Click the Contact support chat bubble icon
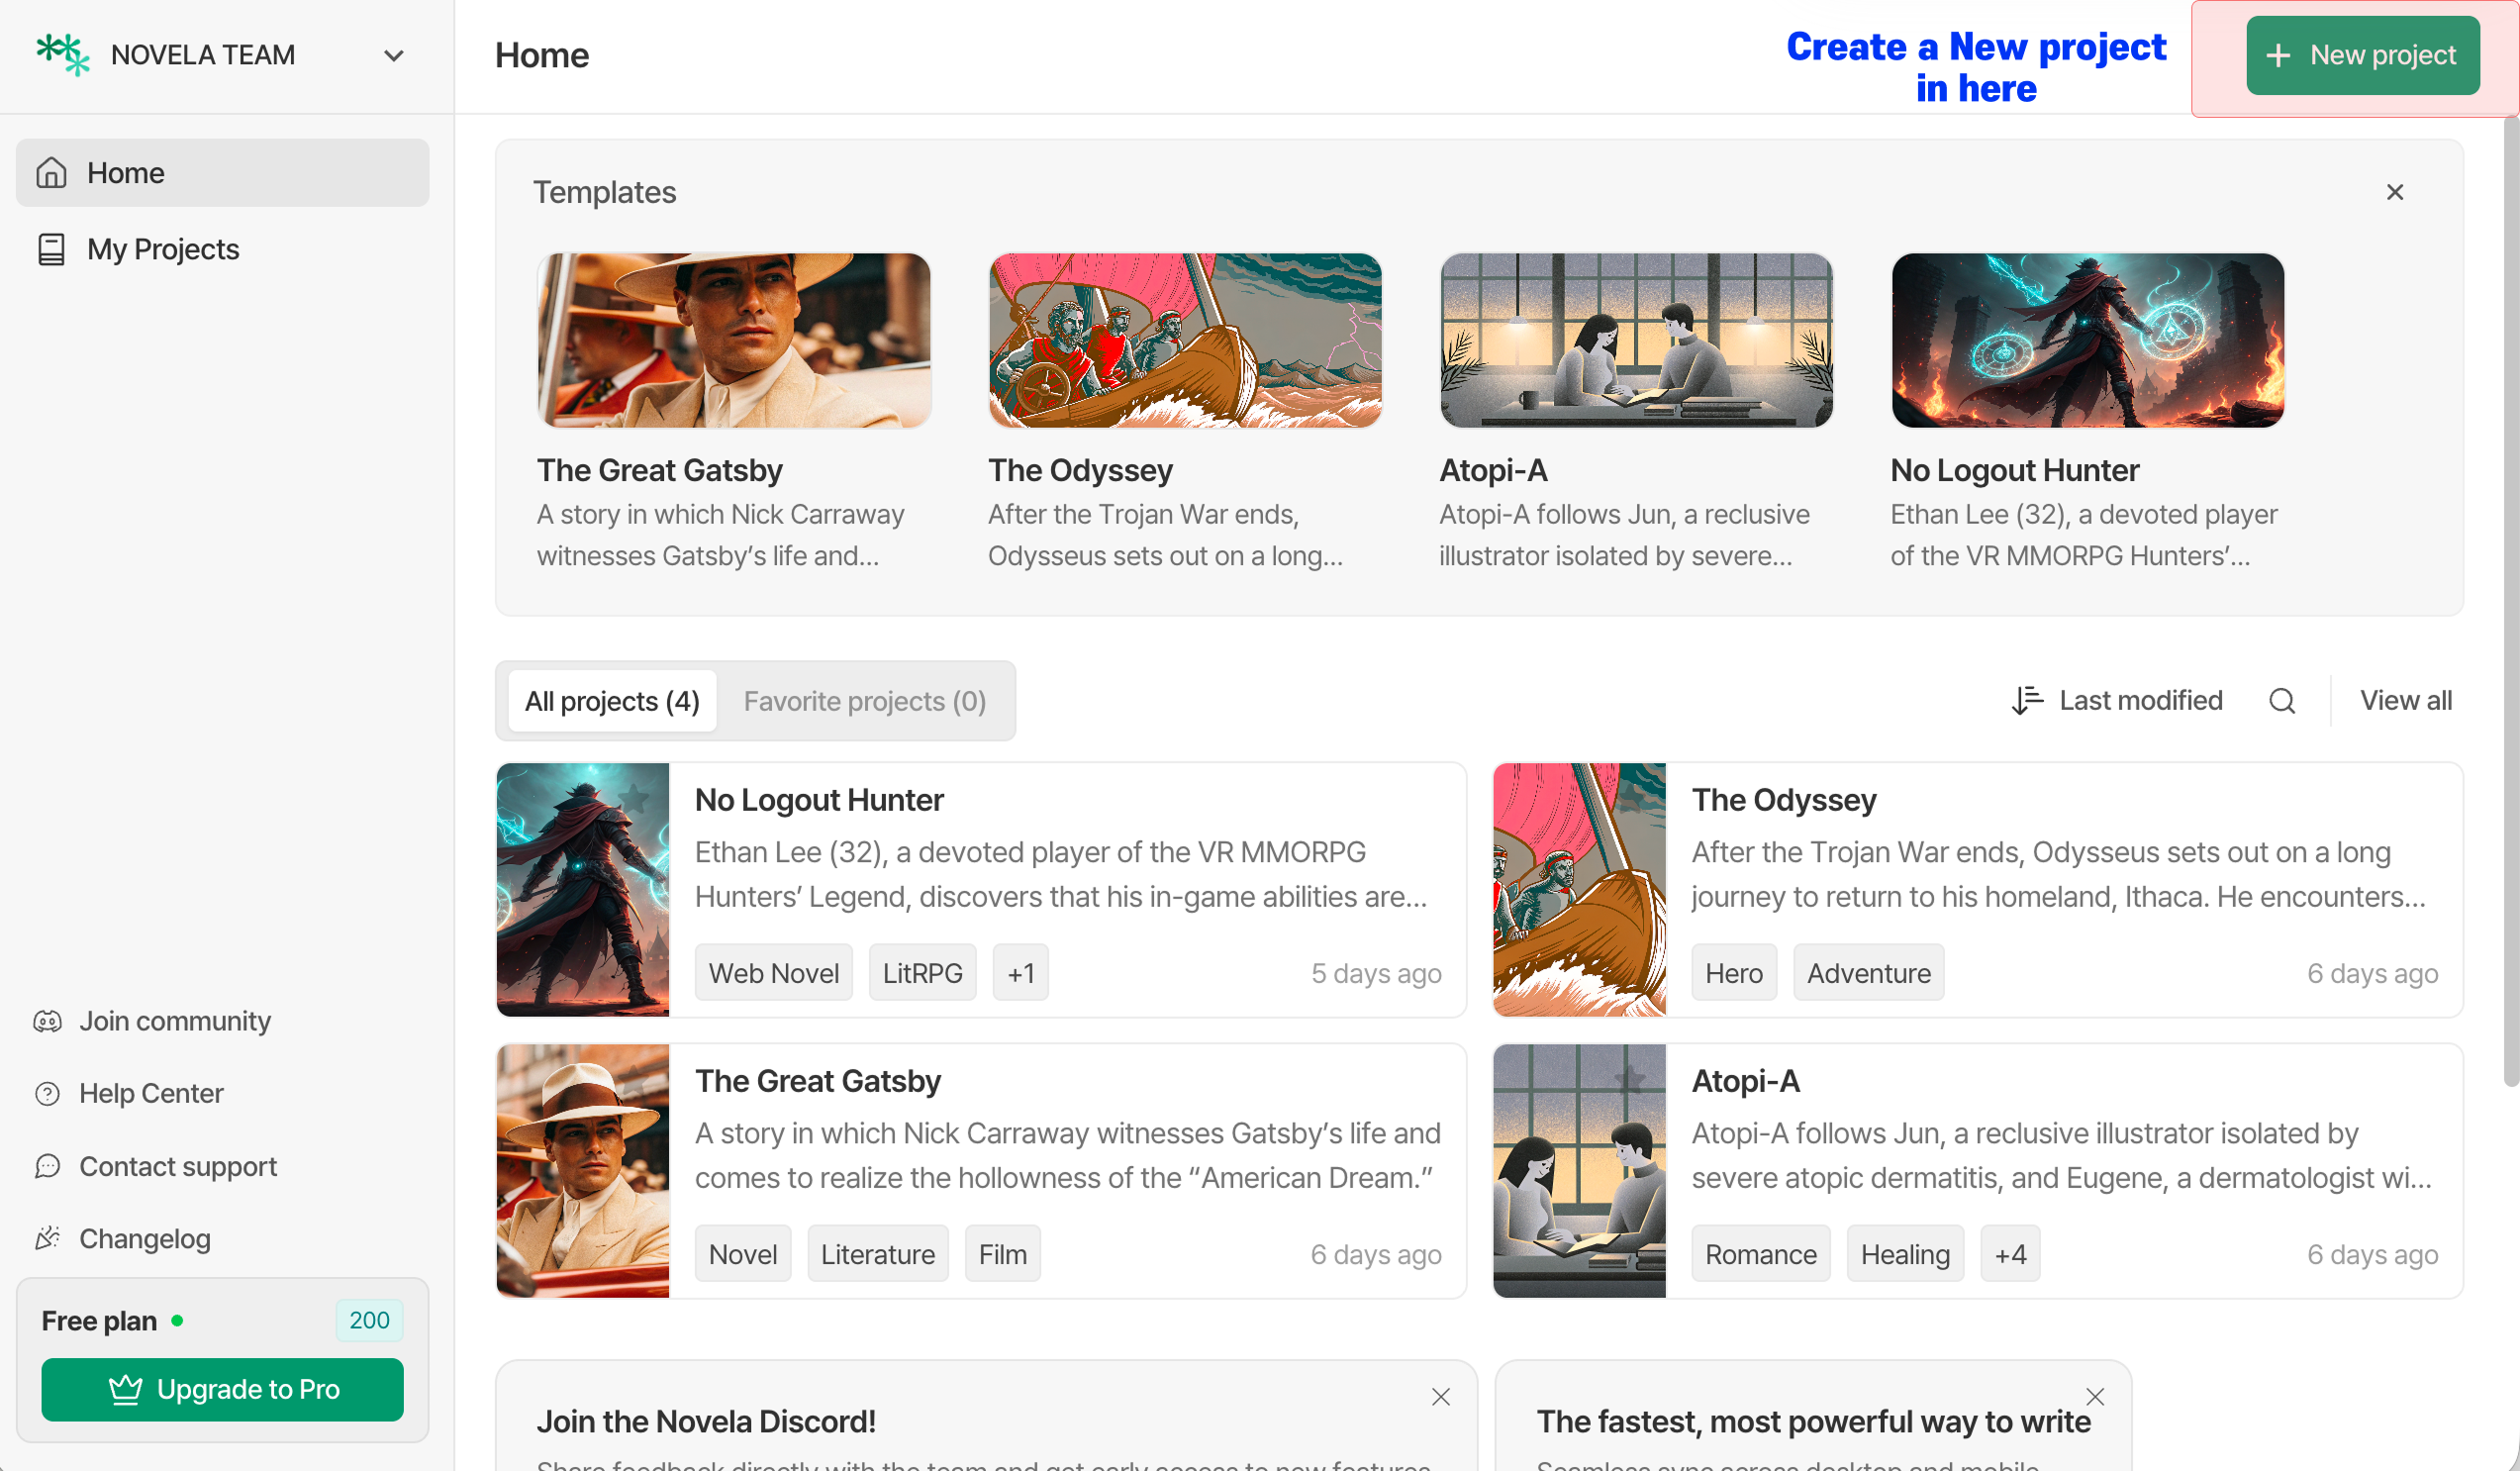 48,1167
